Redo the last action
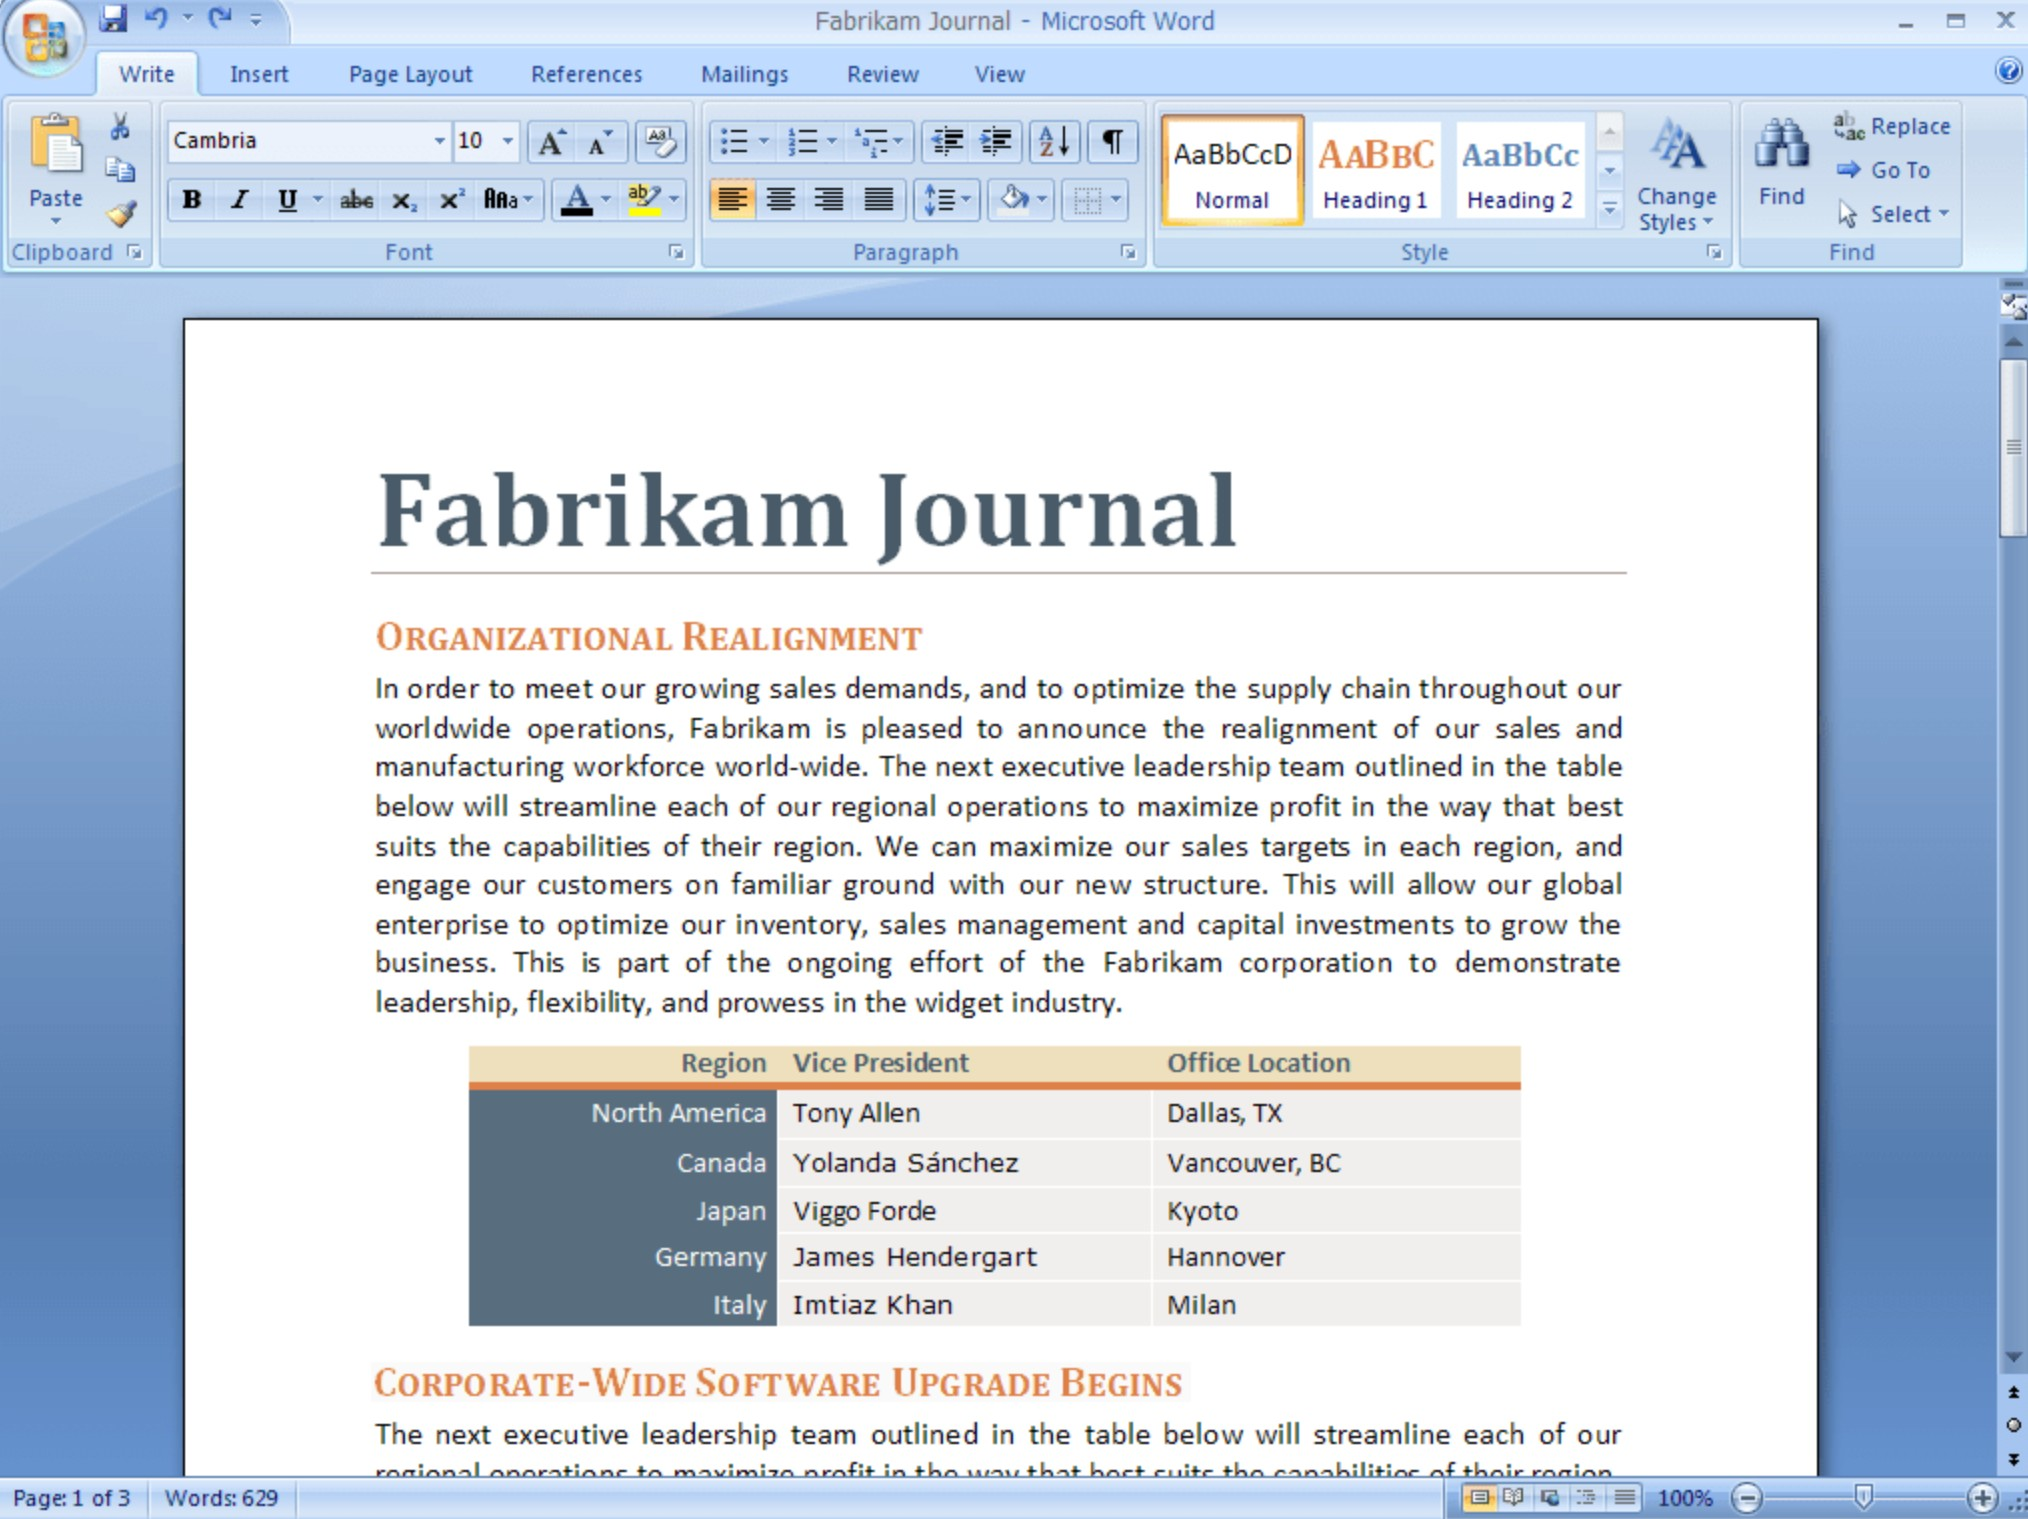Viewport: 2028px width, 1519px height. (x=220, y=18)
